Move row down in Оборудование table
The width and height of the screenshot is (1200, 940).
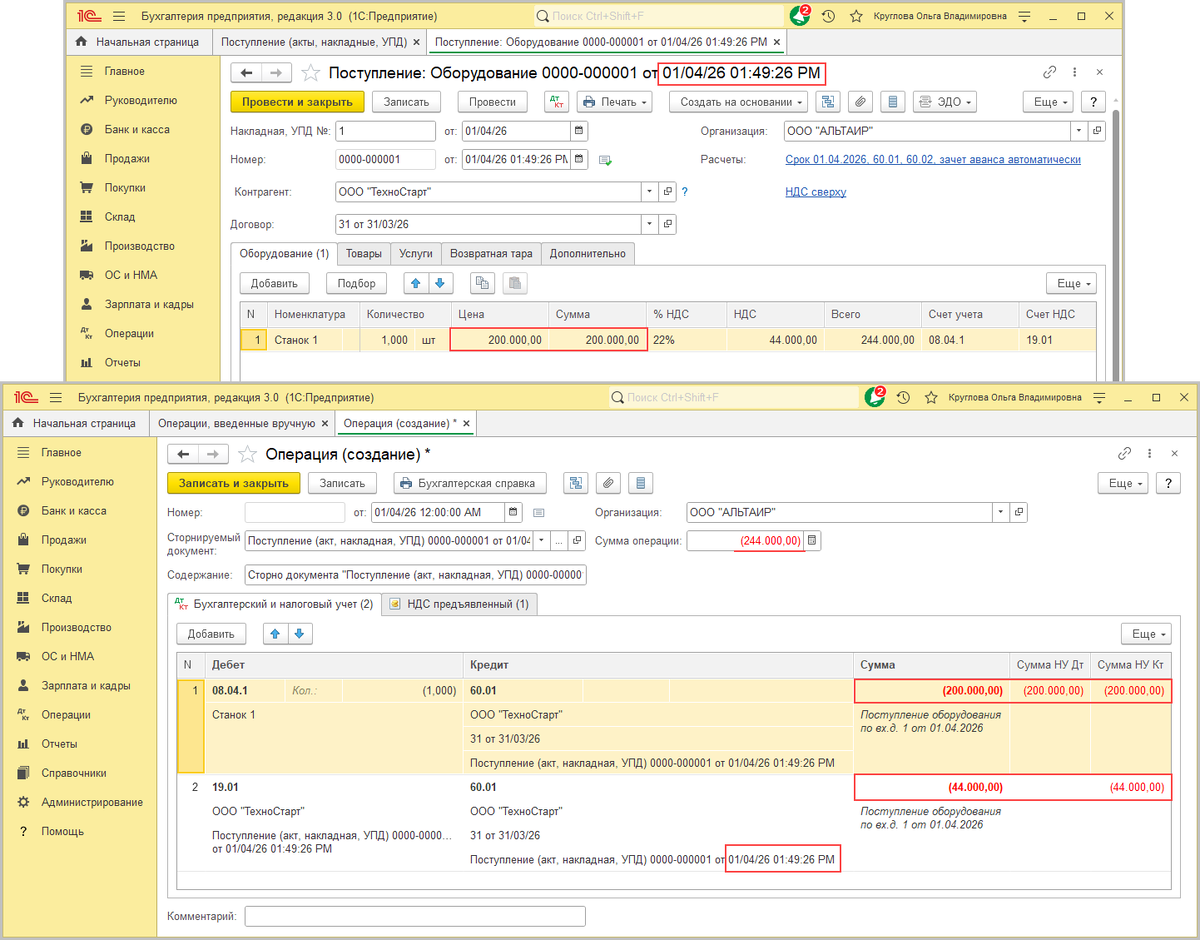click(x=443, y=283)
